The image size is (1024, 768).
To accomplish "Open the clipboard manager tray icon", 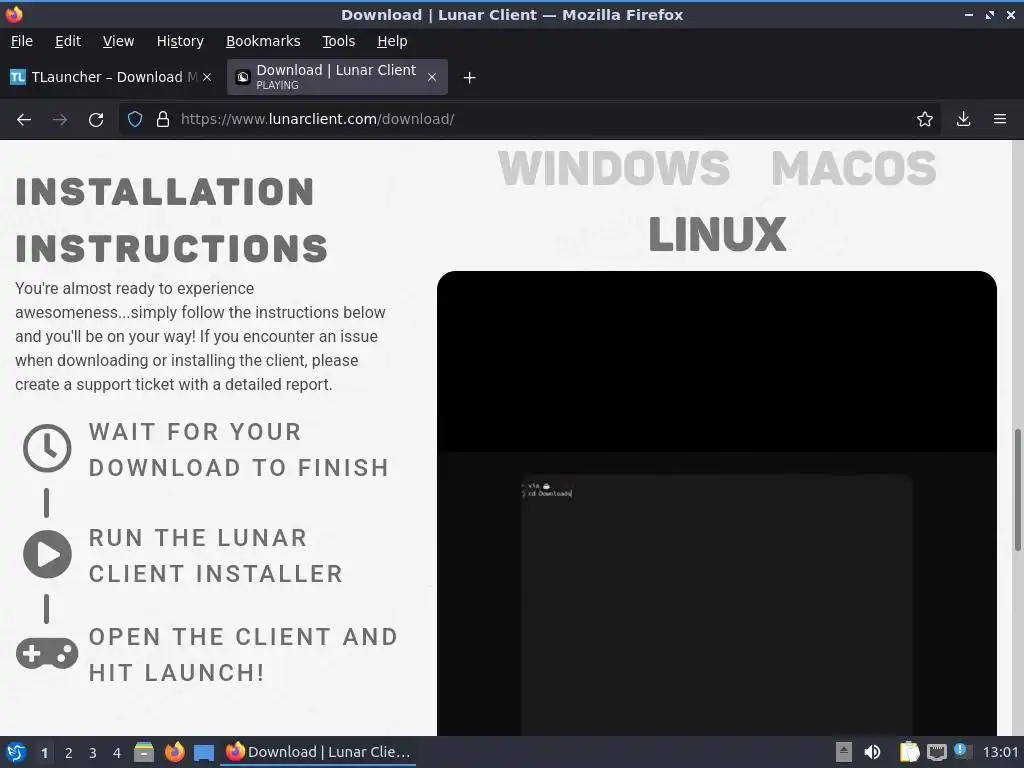I will [909, 752].
